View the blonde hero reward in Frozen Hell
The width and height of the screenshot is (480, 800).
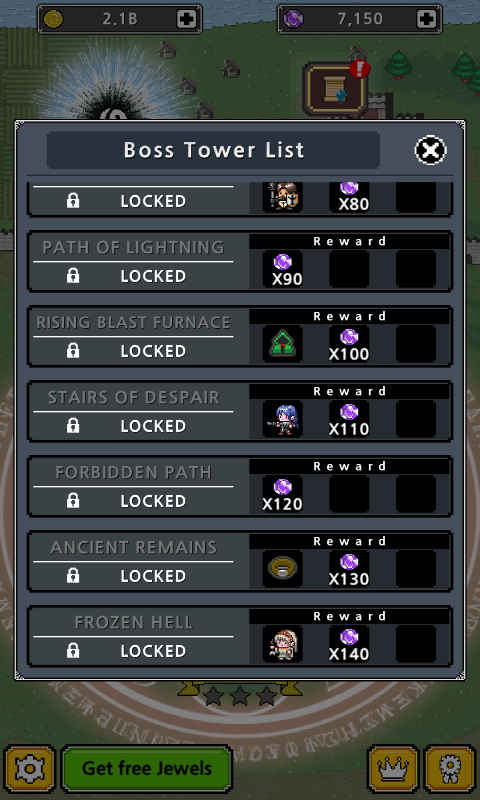pos(283,643)
